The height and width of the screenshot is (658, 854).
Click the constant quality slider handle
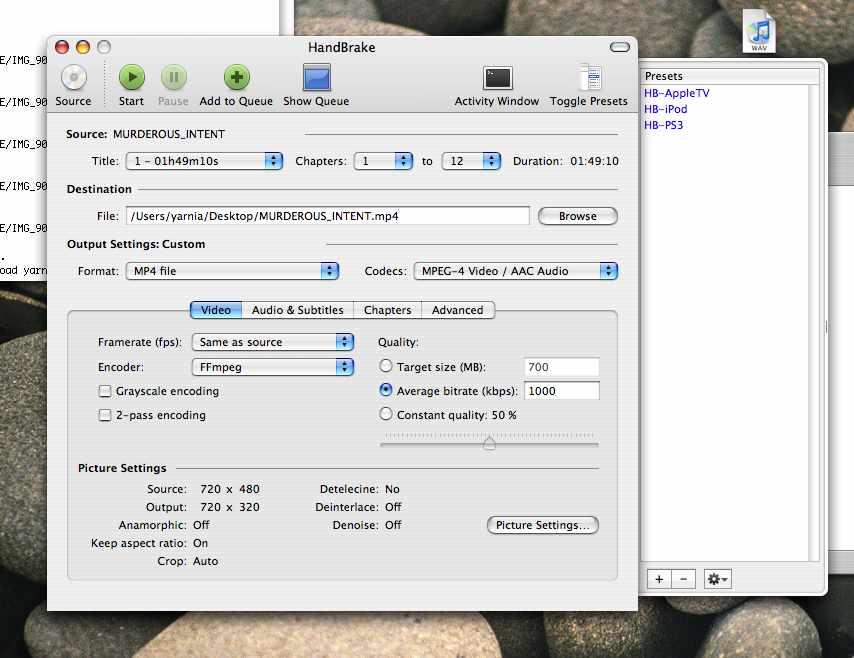[x=489, y=442]
